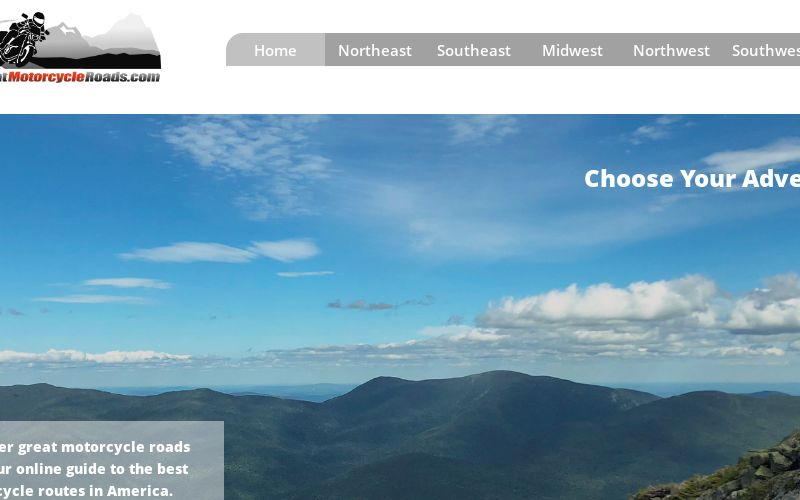Click the 'routes in America' text line
The image size is (800, 500).
point(86,490)
